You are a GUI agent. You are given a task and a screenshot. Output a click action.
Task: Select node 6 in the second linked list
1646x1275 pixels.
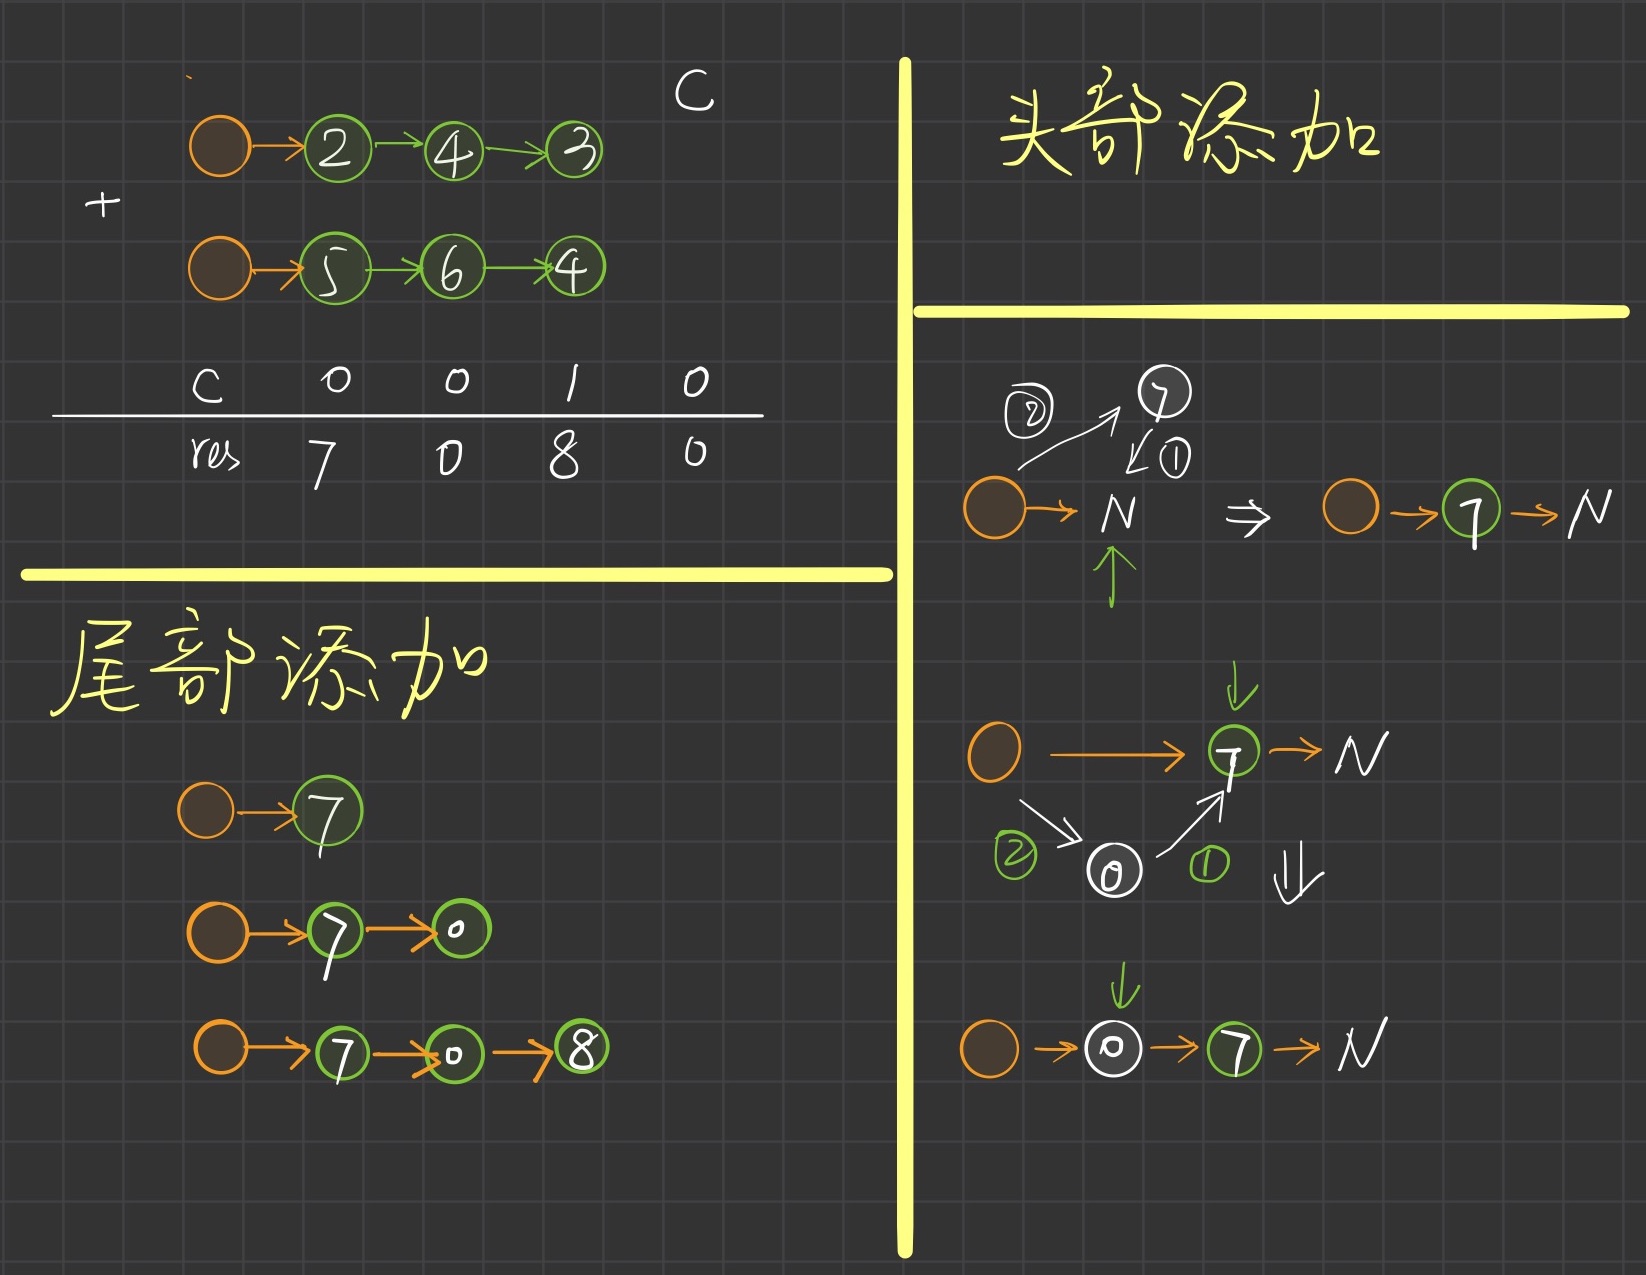452,267
